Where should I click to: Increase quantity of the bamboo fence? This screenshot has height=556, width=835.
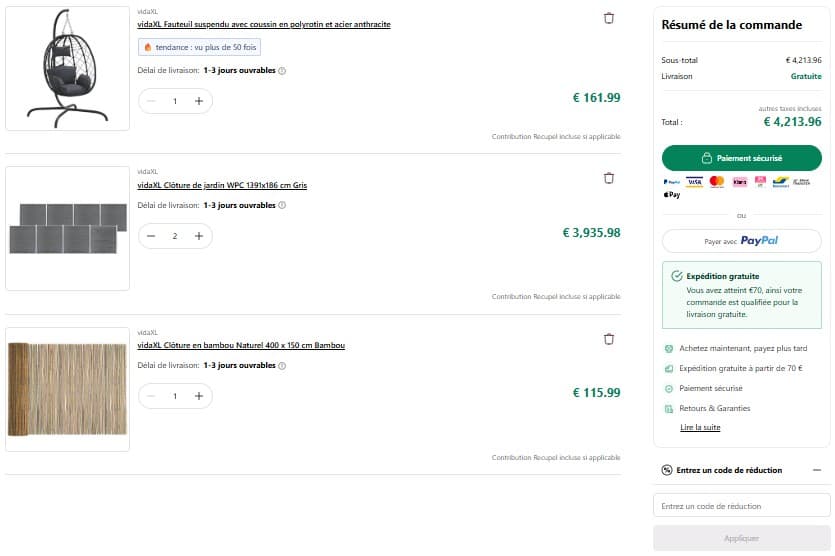click(x=199, y=396)
